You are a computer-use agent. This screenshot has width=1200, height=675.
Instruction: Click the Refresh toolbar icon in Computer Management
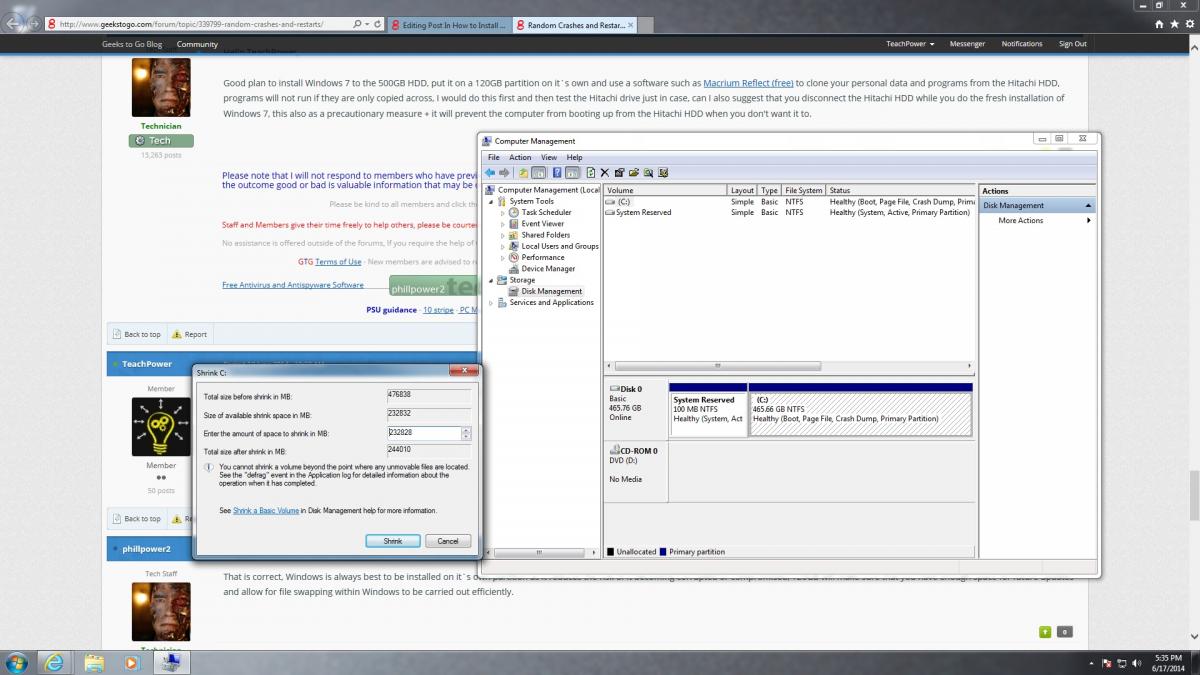click(x=591, y=173)
